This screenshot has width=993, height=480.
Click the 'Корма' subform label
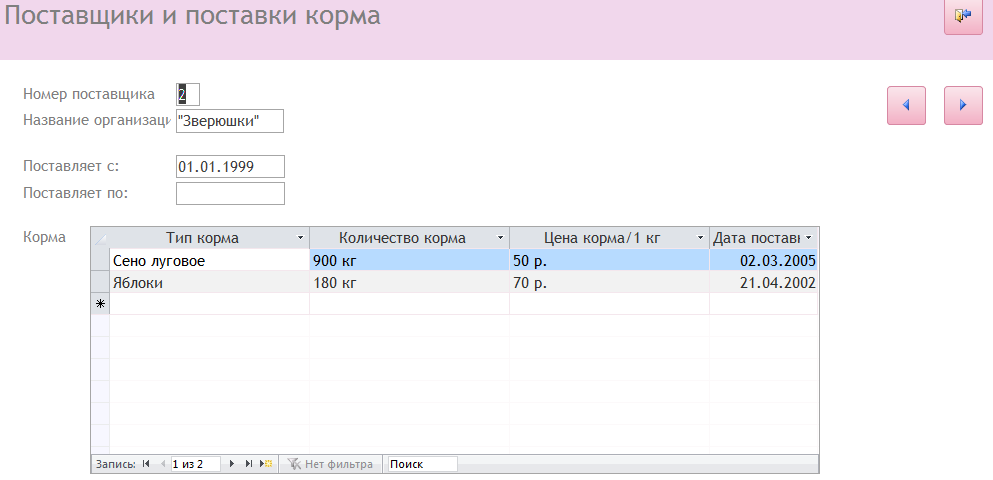coord(44,237)
